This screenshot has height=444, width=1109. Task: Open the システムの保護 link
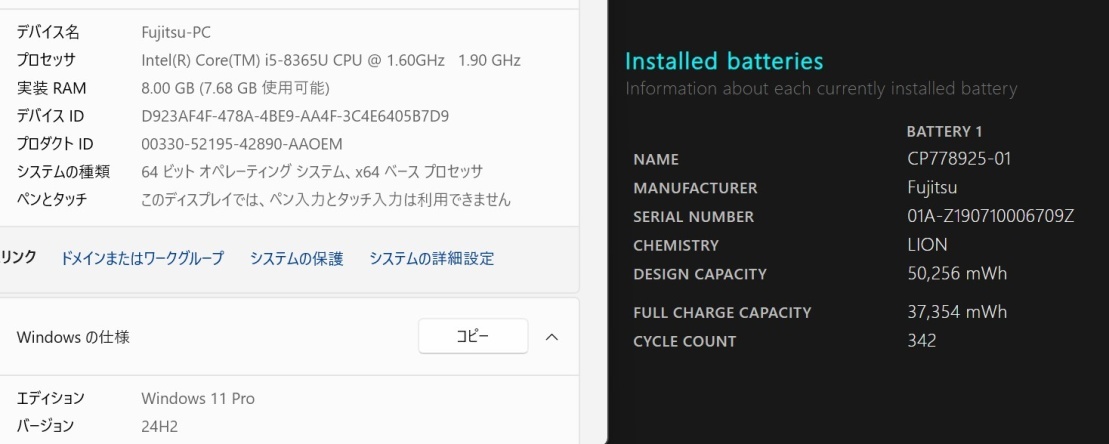point(296,258)
